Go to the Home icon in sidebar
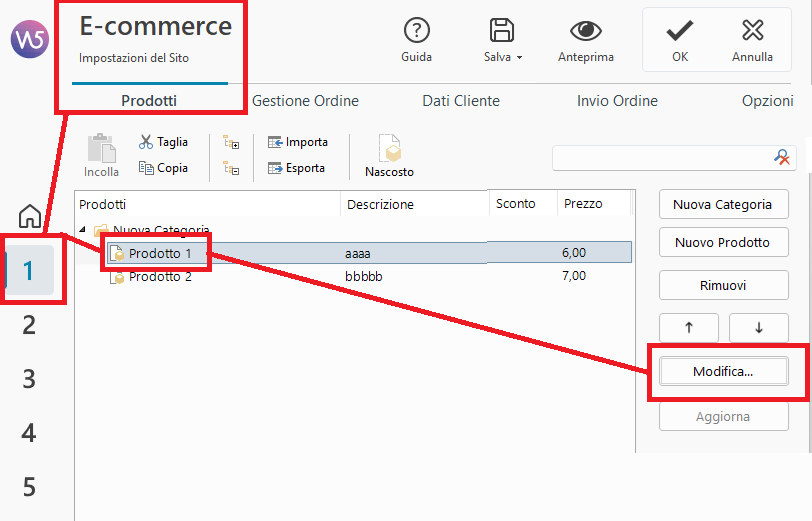Image resolution: width=812 pixels, height=521 pixels. [30, 216]
